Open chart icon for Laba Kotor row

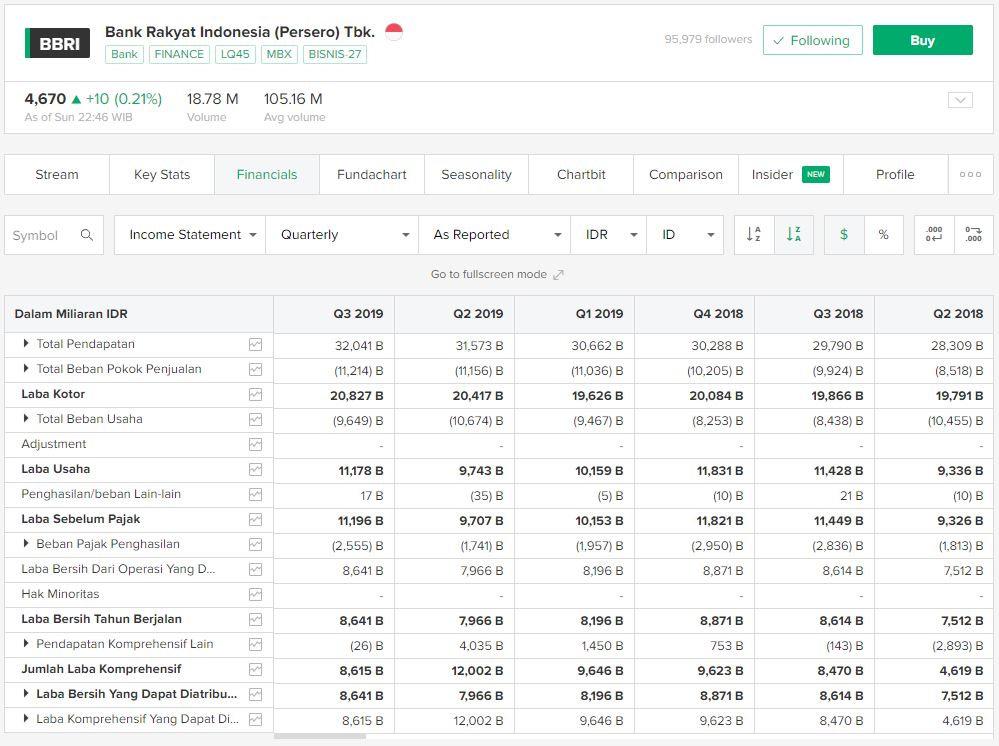[255, 395]
